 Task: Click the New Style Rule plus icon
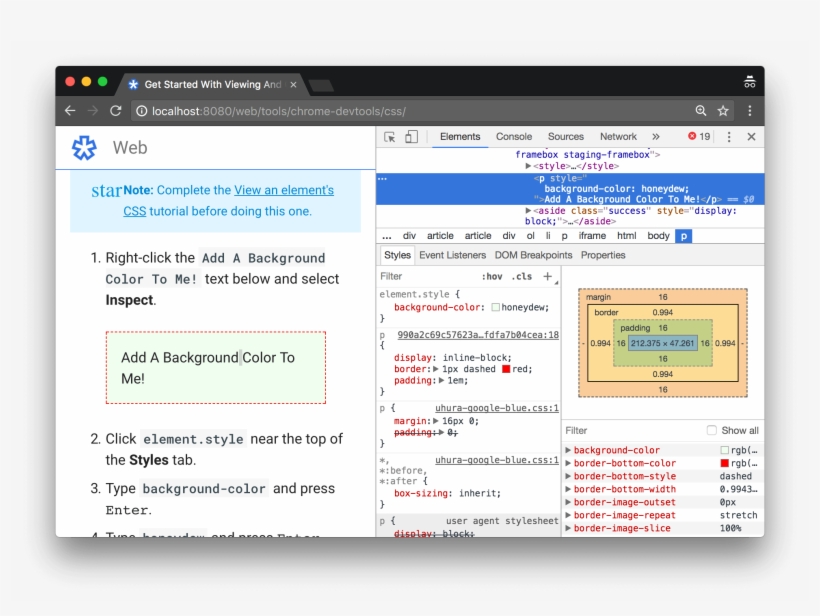pyautogui.click(x=547, y=277)
